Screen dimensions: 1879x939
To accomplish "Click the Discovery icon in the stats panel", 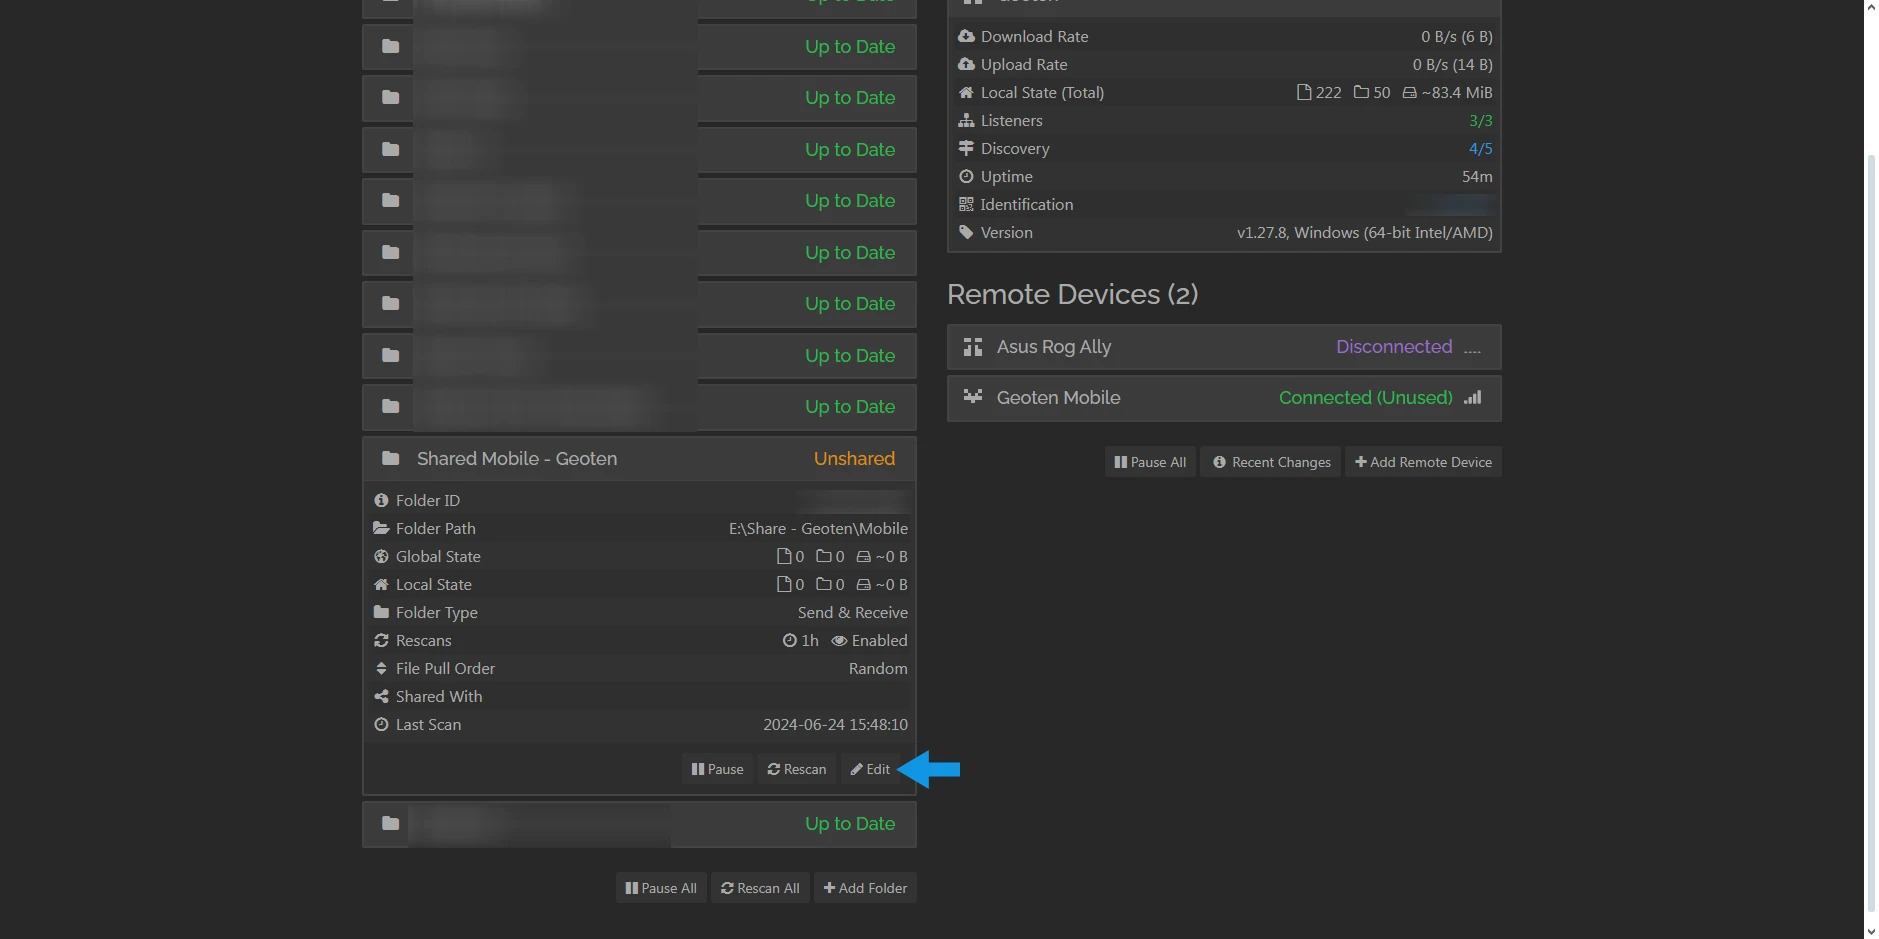I will coord(966,148).
